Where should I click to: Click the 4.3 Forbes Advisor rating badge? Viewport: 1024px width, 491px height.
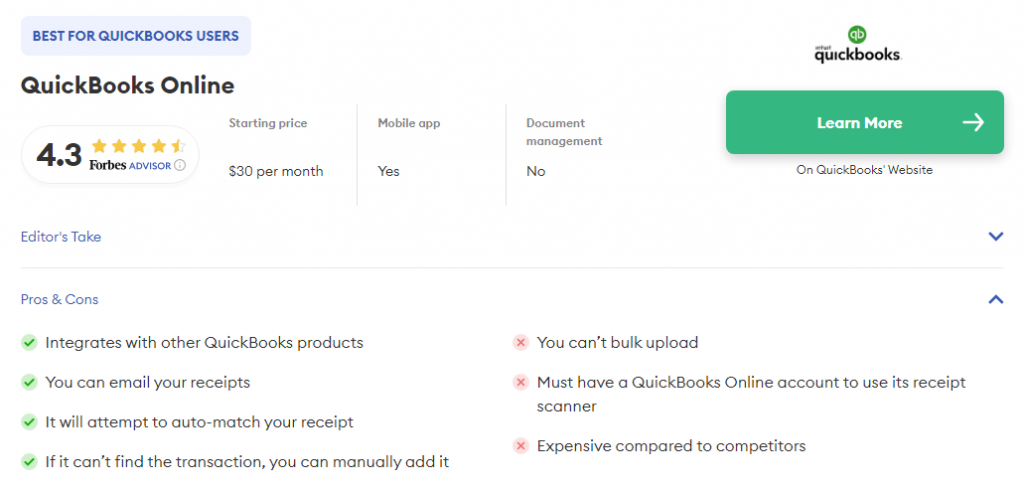[x=110, y=155]
